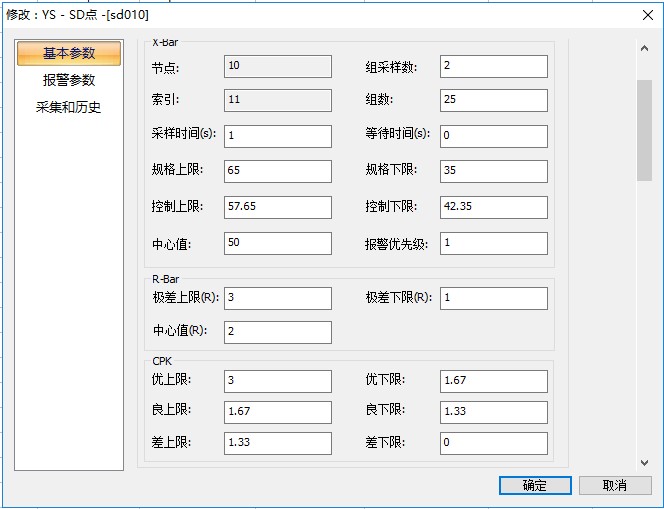664x509 pixels.
Task: Click the scrollbar up arrow
Action: click(645, 48)
